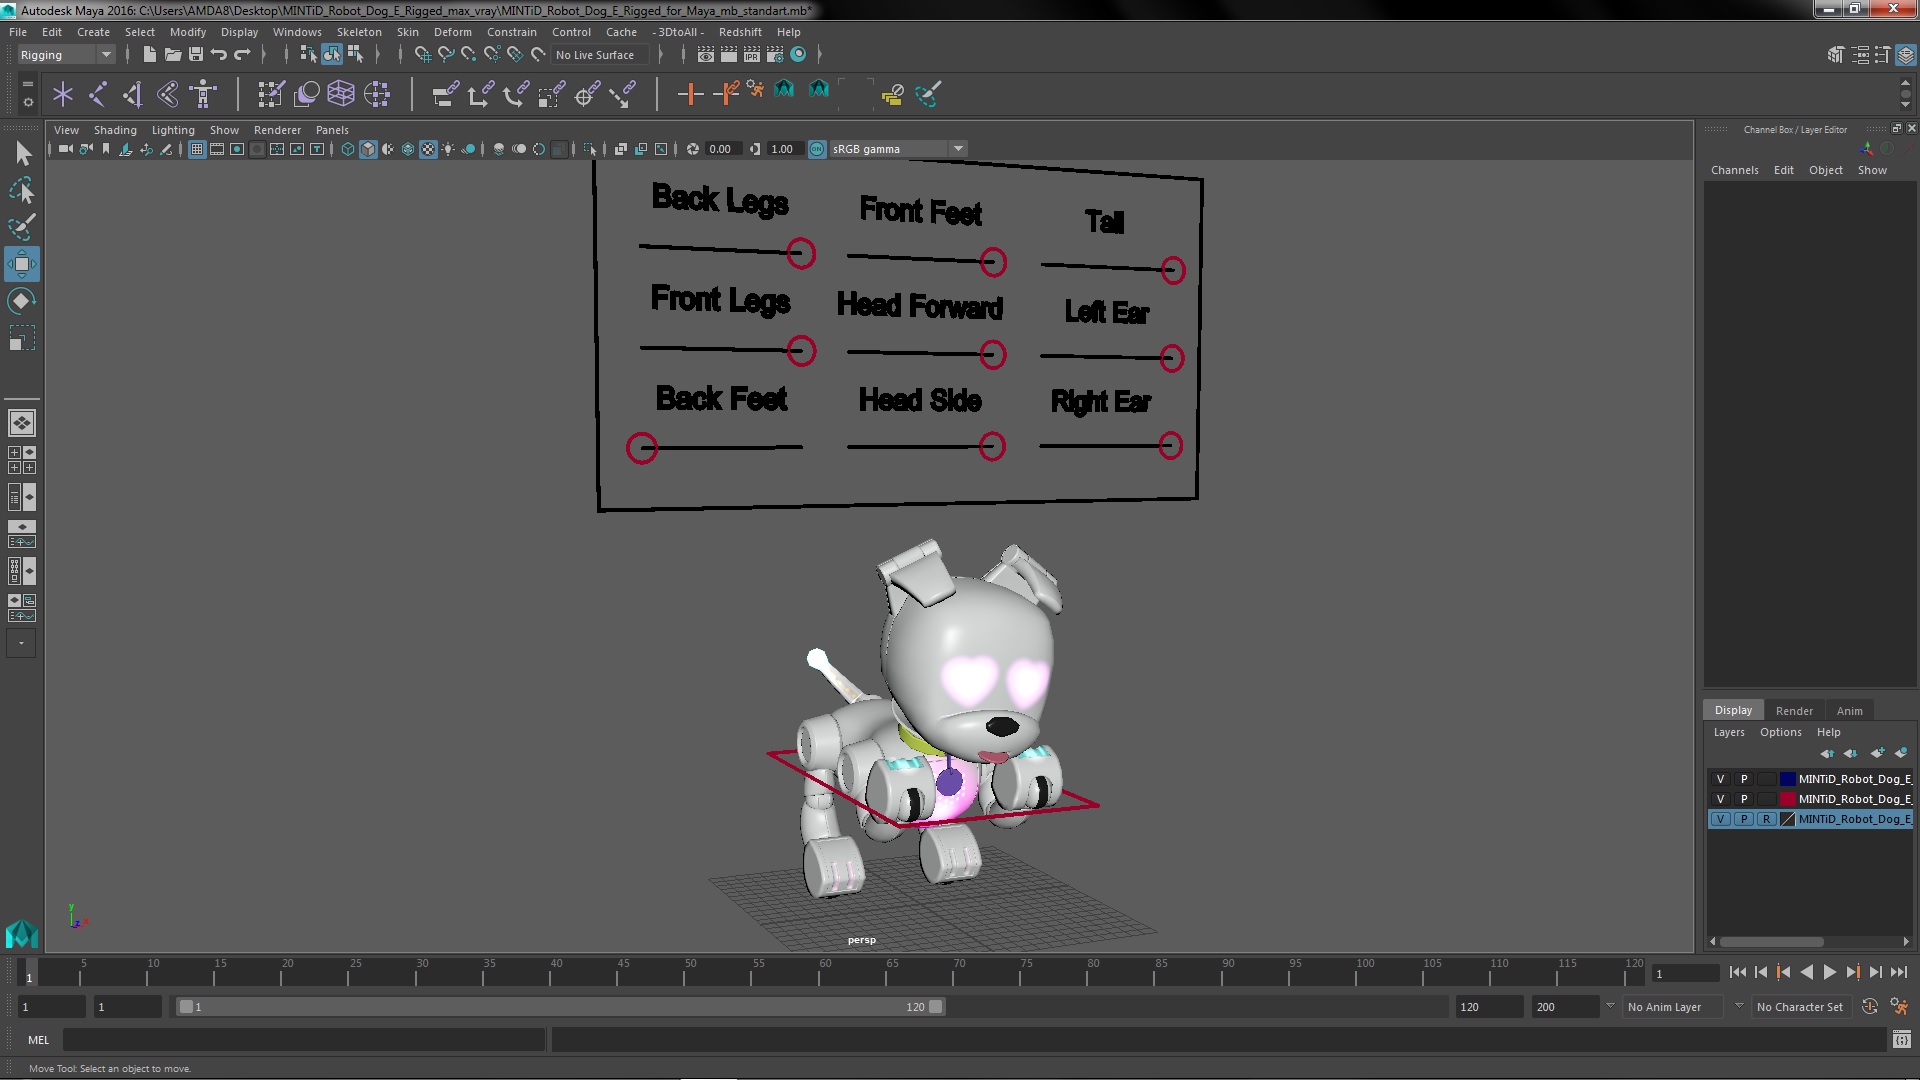Screen dimensions: 1920x1080
Task: Choose the Lasso Select tool in Tool Box
Action: tap(22, 190)
